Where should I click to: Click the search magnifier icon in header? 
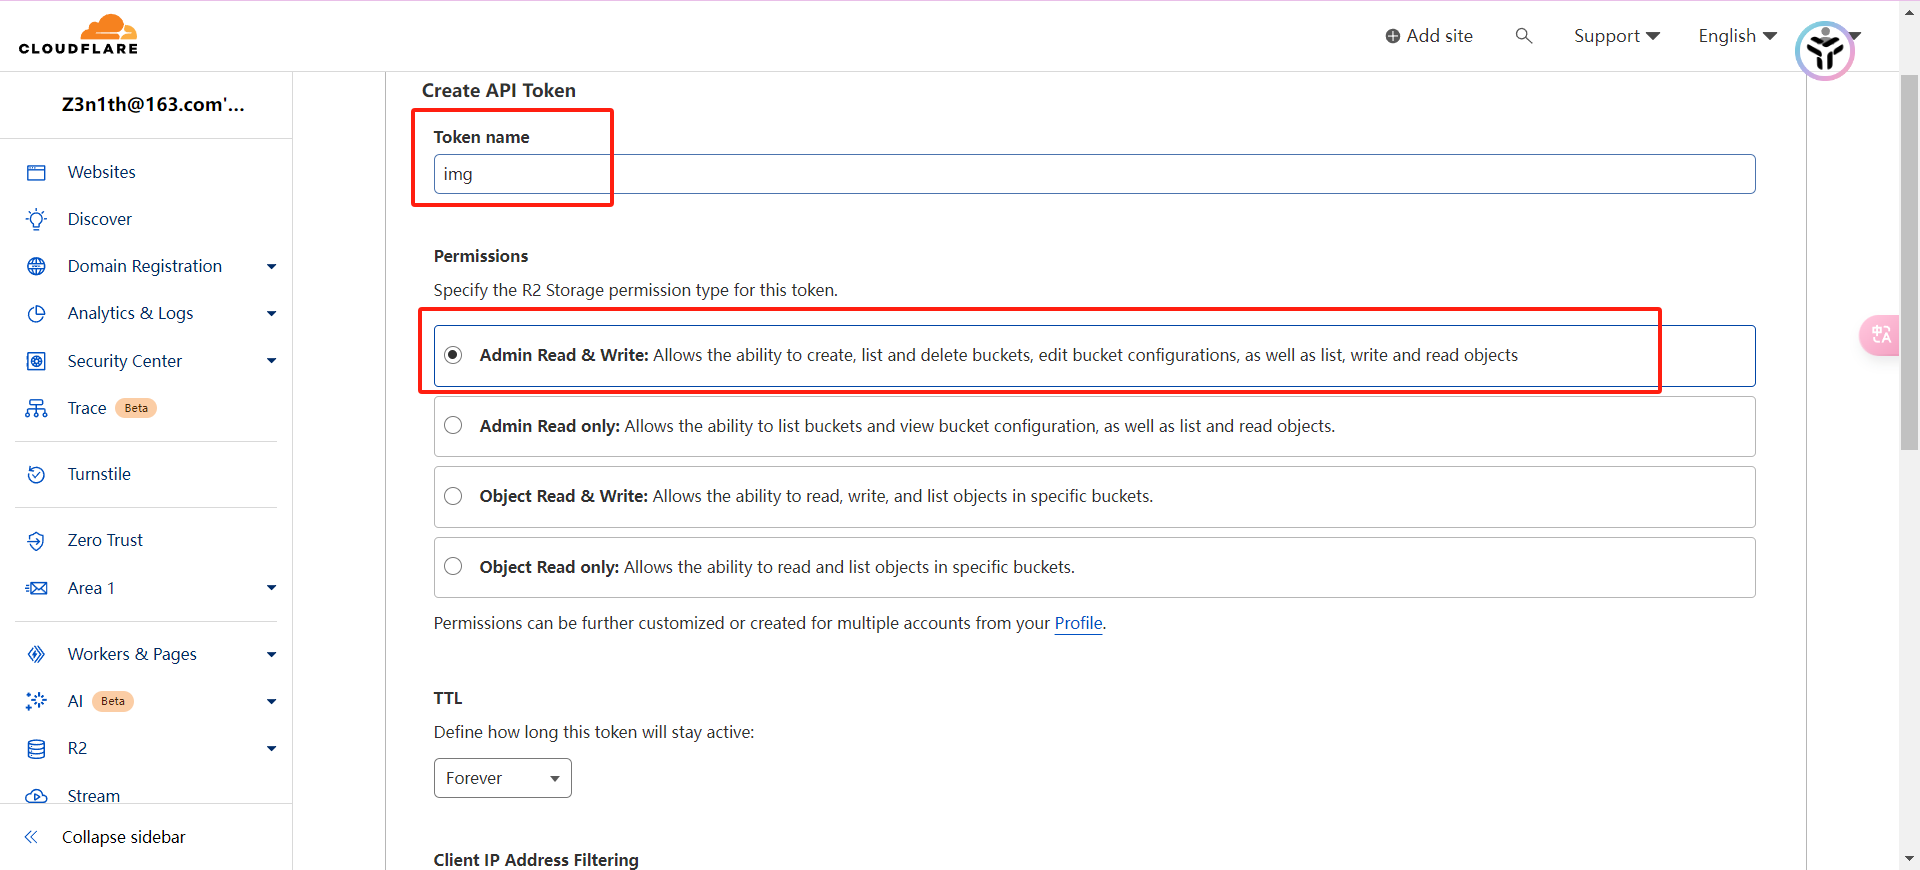(1523, 36)
